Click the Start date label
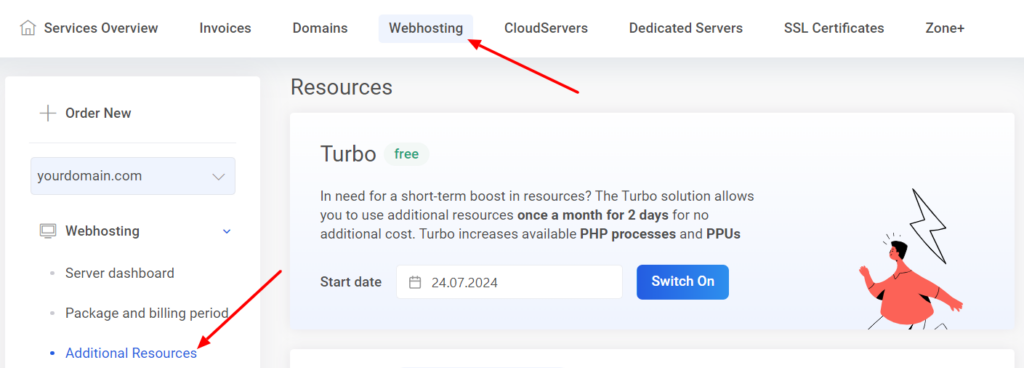The width and height of the screenshot is (1024, 368). pyautogui.click(x=351, y=282)
